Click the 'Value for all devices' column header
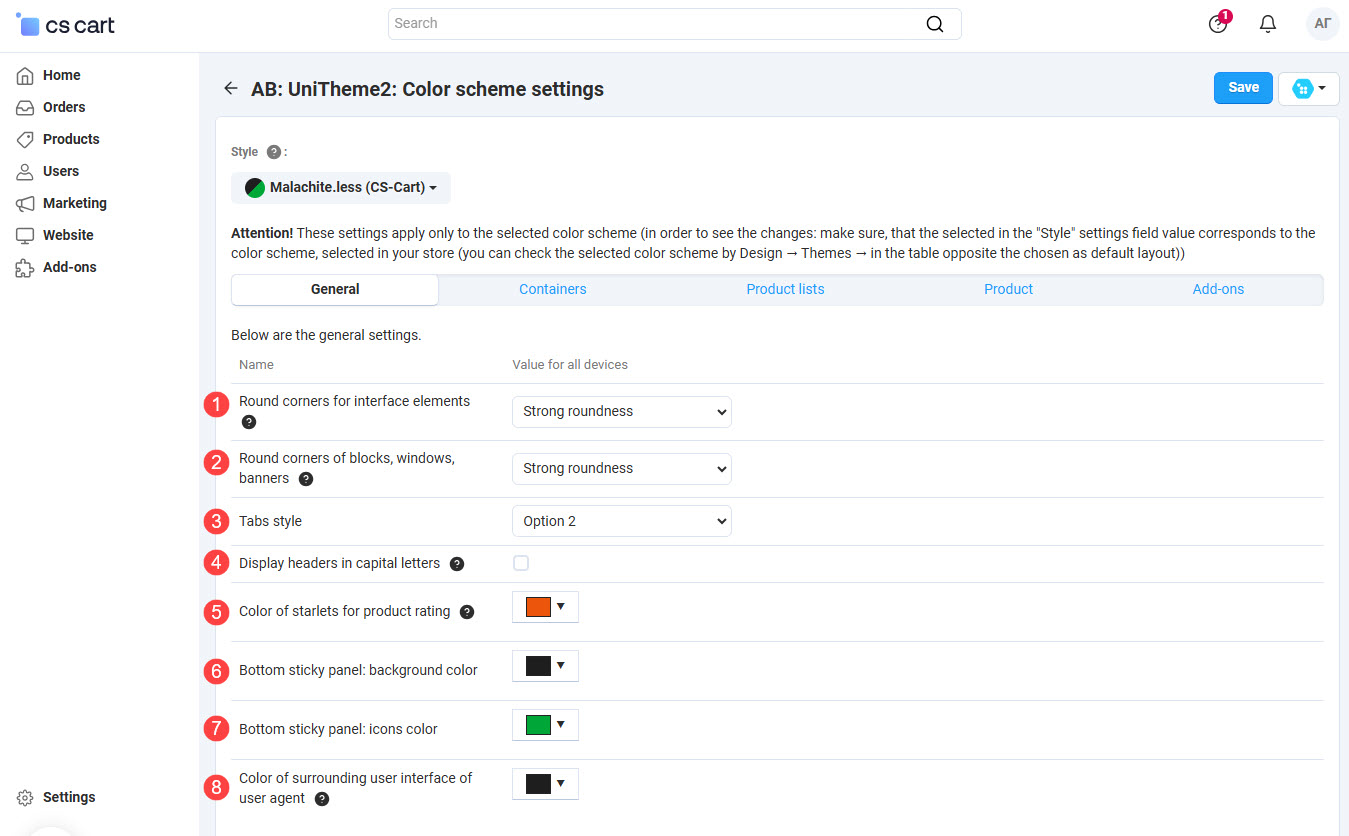The width and height of the screenshot is (1349, 836). (x=570, y=365)
